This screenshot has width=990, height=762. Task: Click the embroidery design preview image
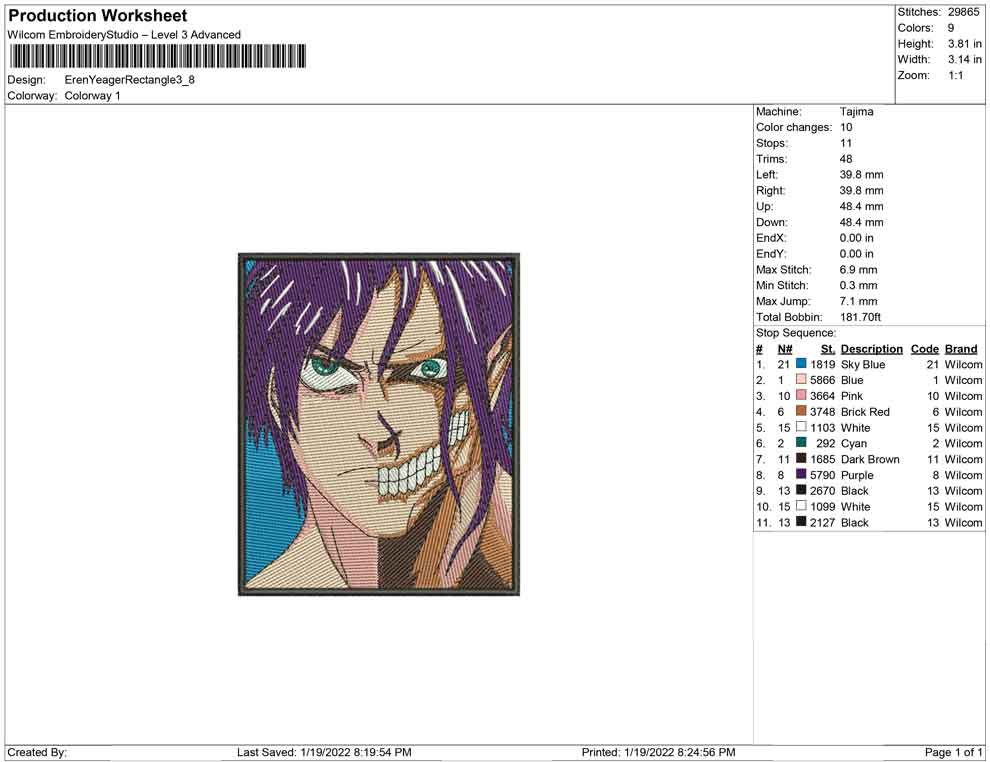(379, 424)
